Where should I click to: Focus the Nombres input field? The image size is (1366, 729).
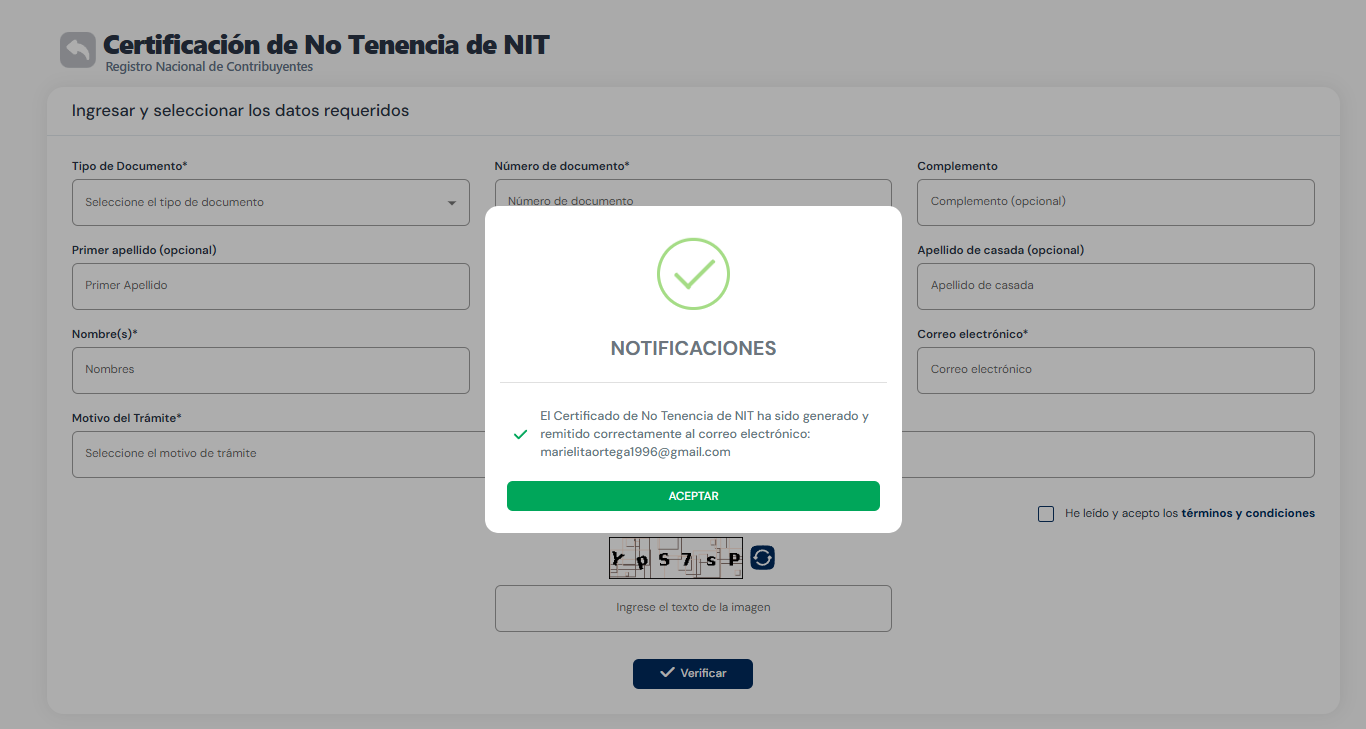coord(271,370)
